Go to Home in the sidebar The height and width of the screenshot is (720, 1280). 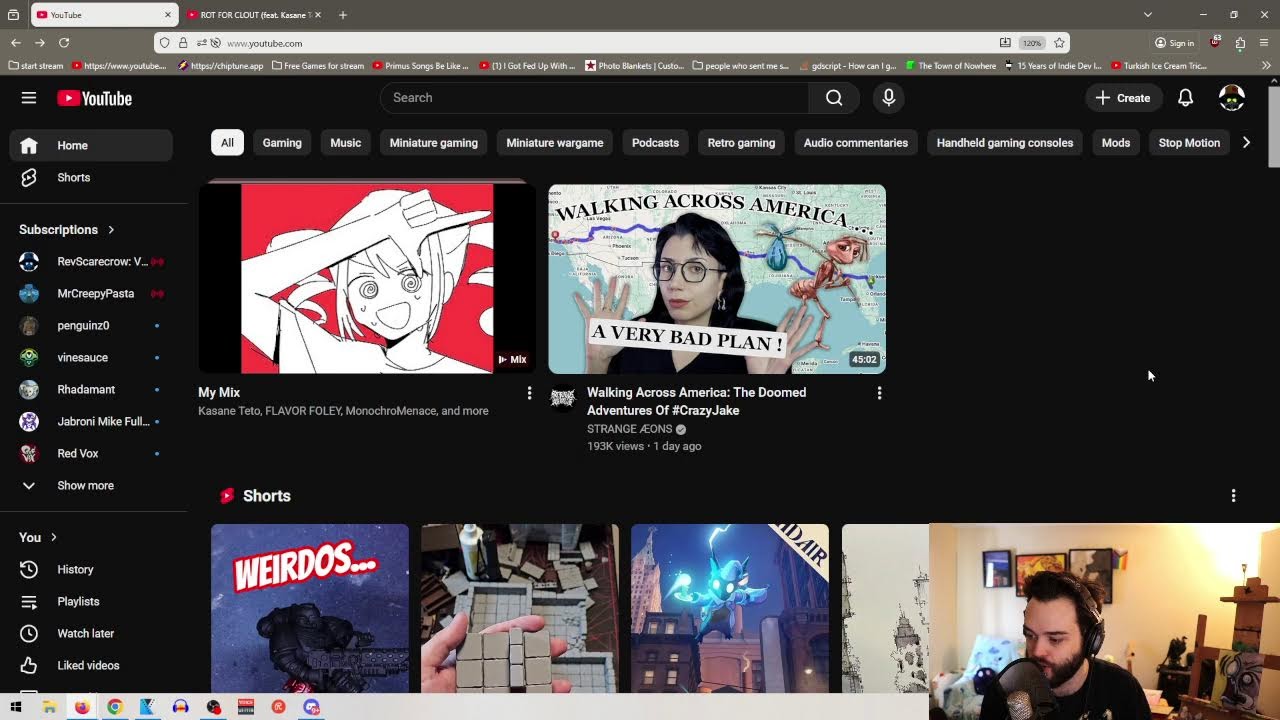click(x=91, y=146)
